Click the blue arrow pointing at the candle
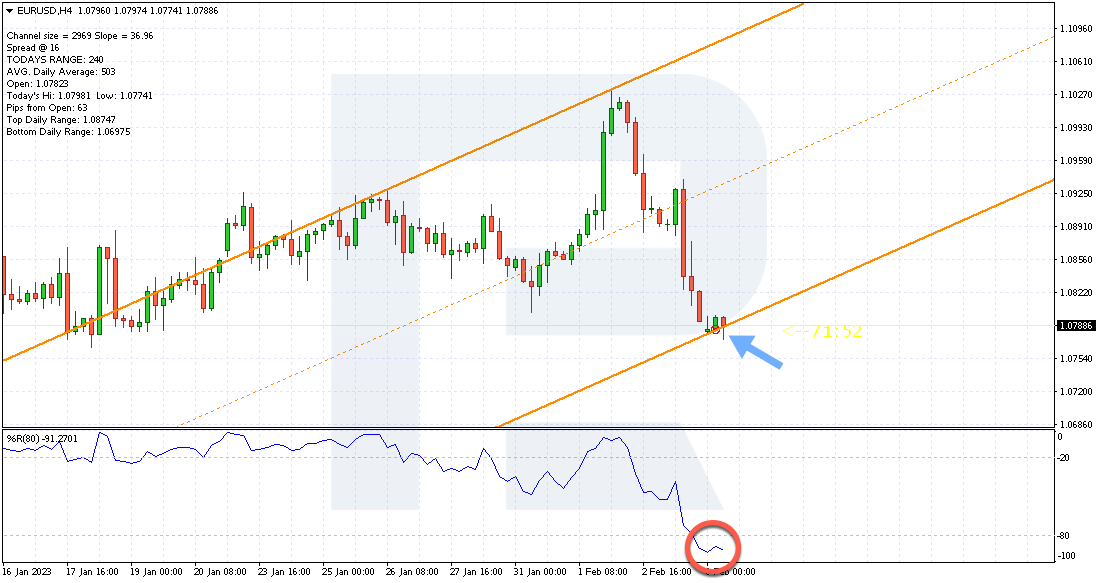Screen dimensions: 1100x583 tap(756, 351)
